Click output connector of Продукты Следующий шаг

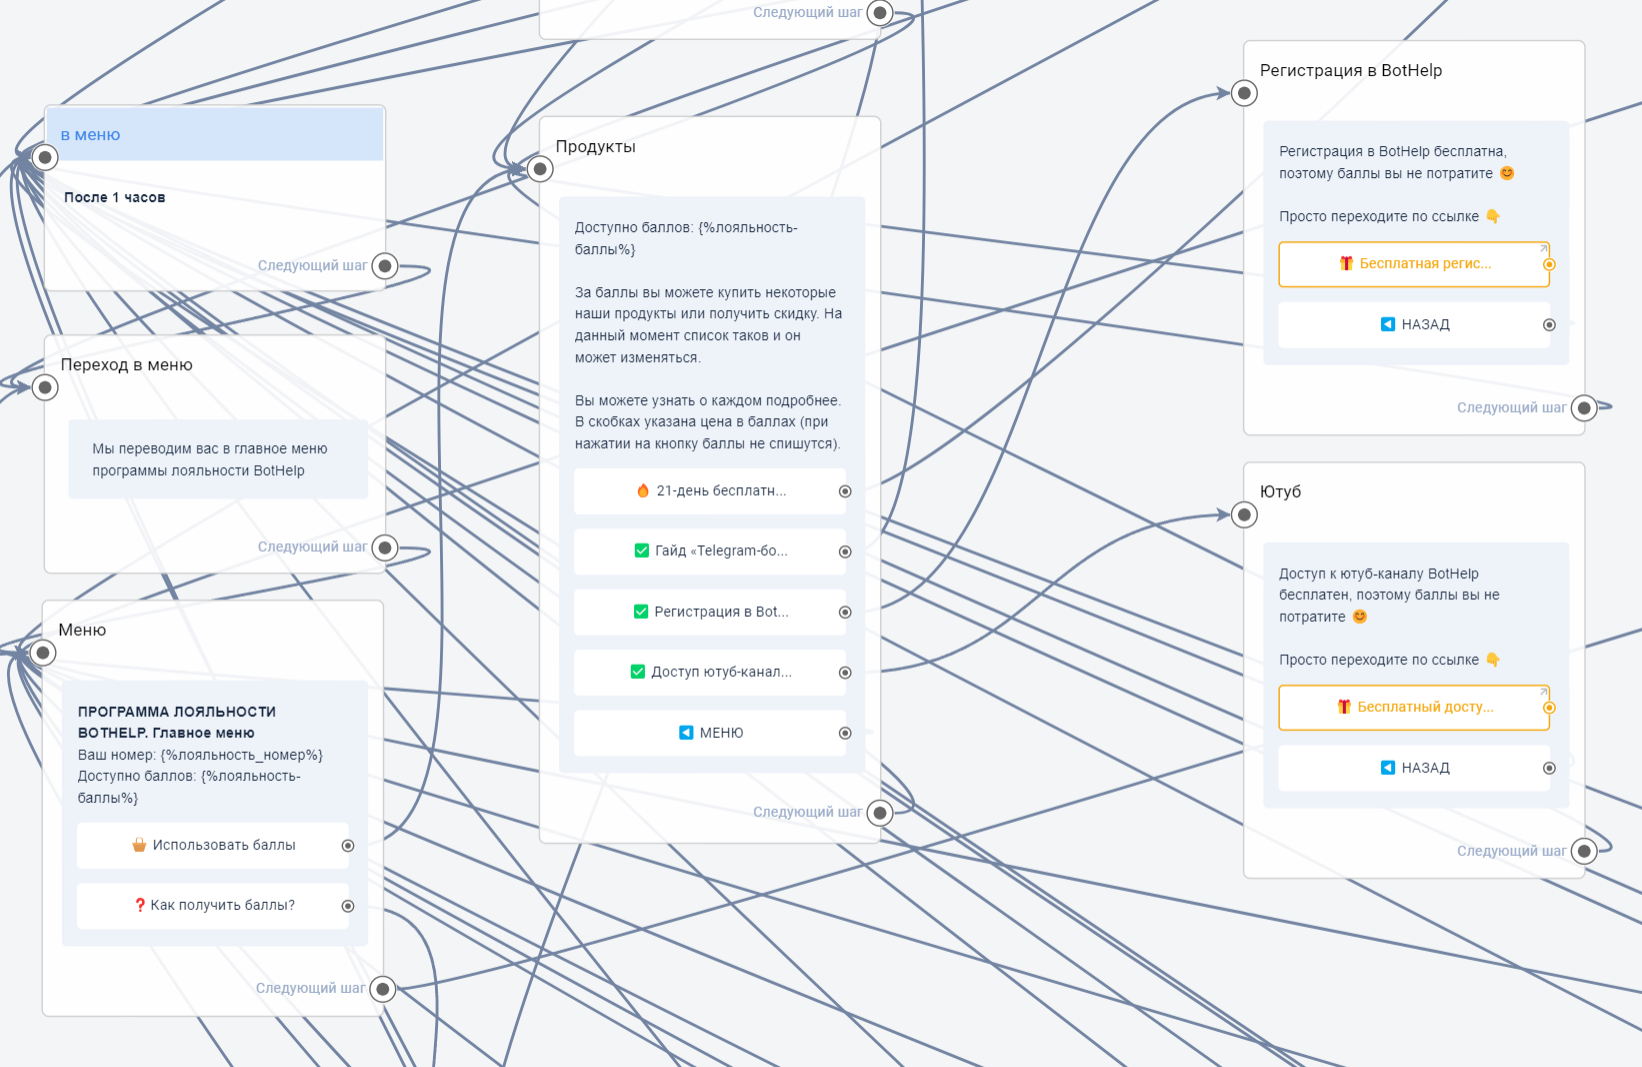[x=880, y=813]
